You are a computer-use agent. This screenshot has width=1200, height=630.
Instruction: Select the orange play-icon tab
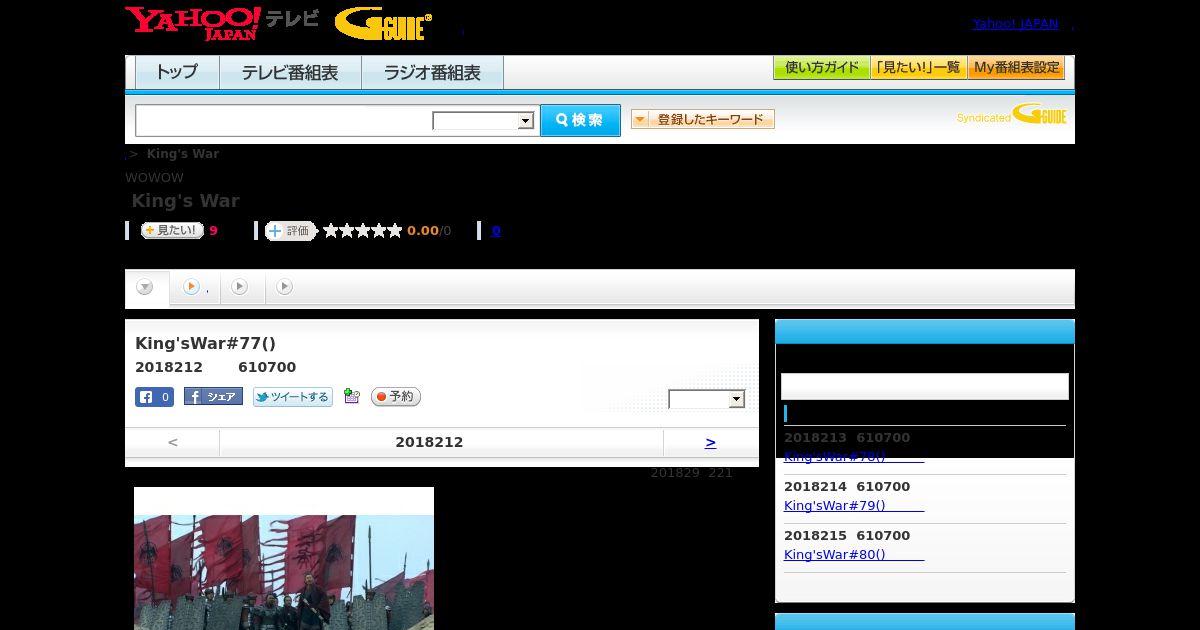(x=194, y=287)
